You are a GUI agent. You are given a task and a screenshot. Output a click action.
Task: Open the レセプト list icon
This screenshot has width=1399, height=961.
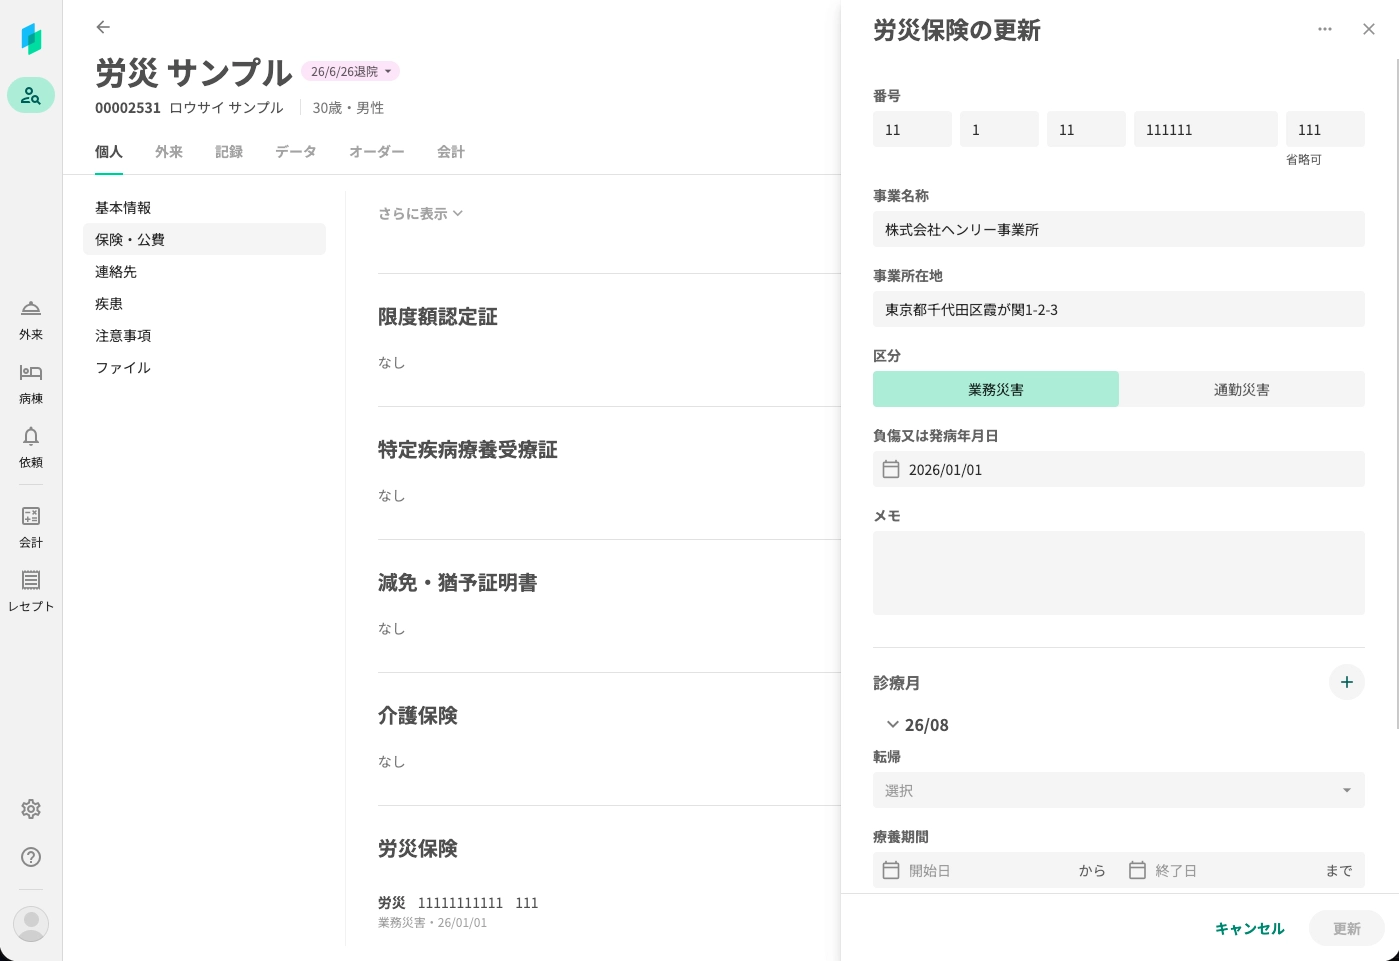click(31, 592)
